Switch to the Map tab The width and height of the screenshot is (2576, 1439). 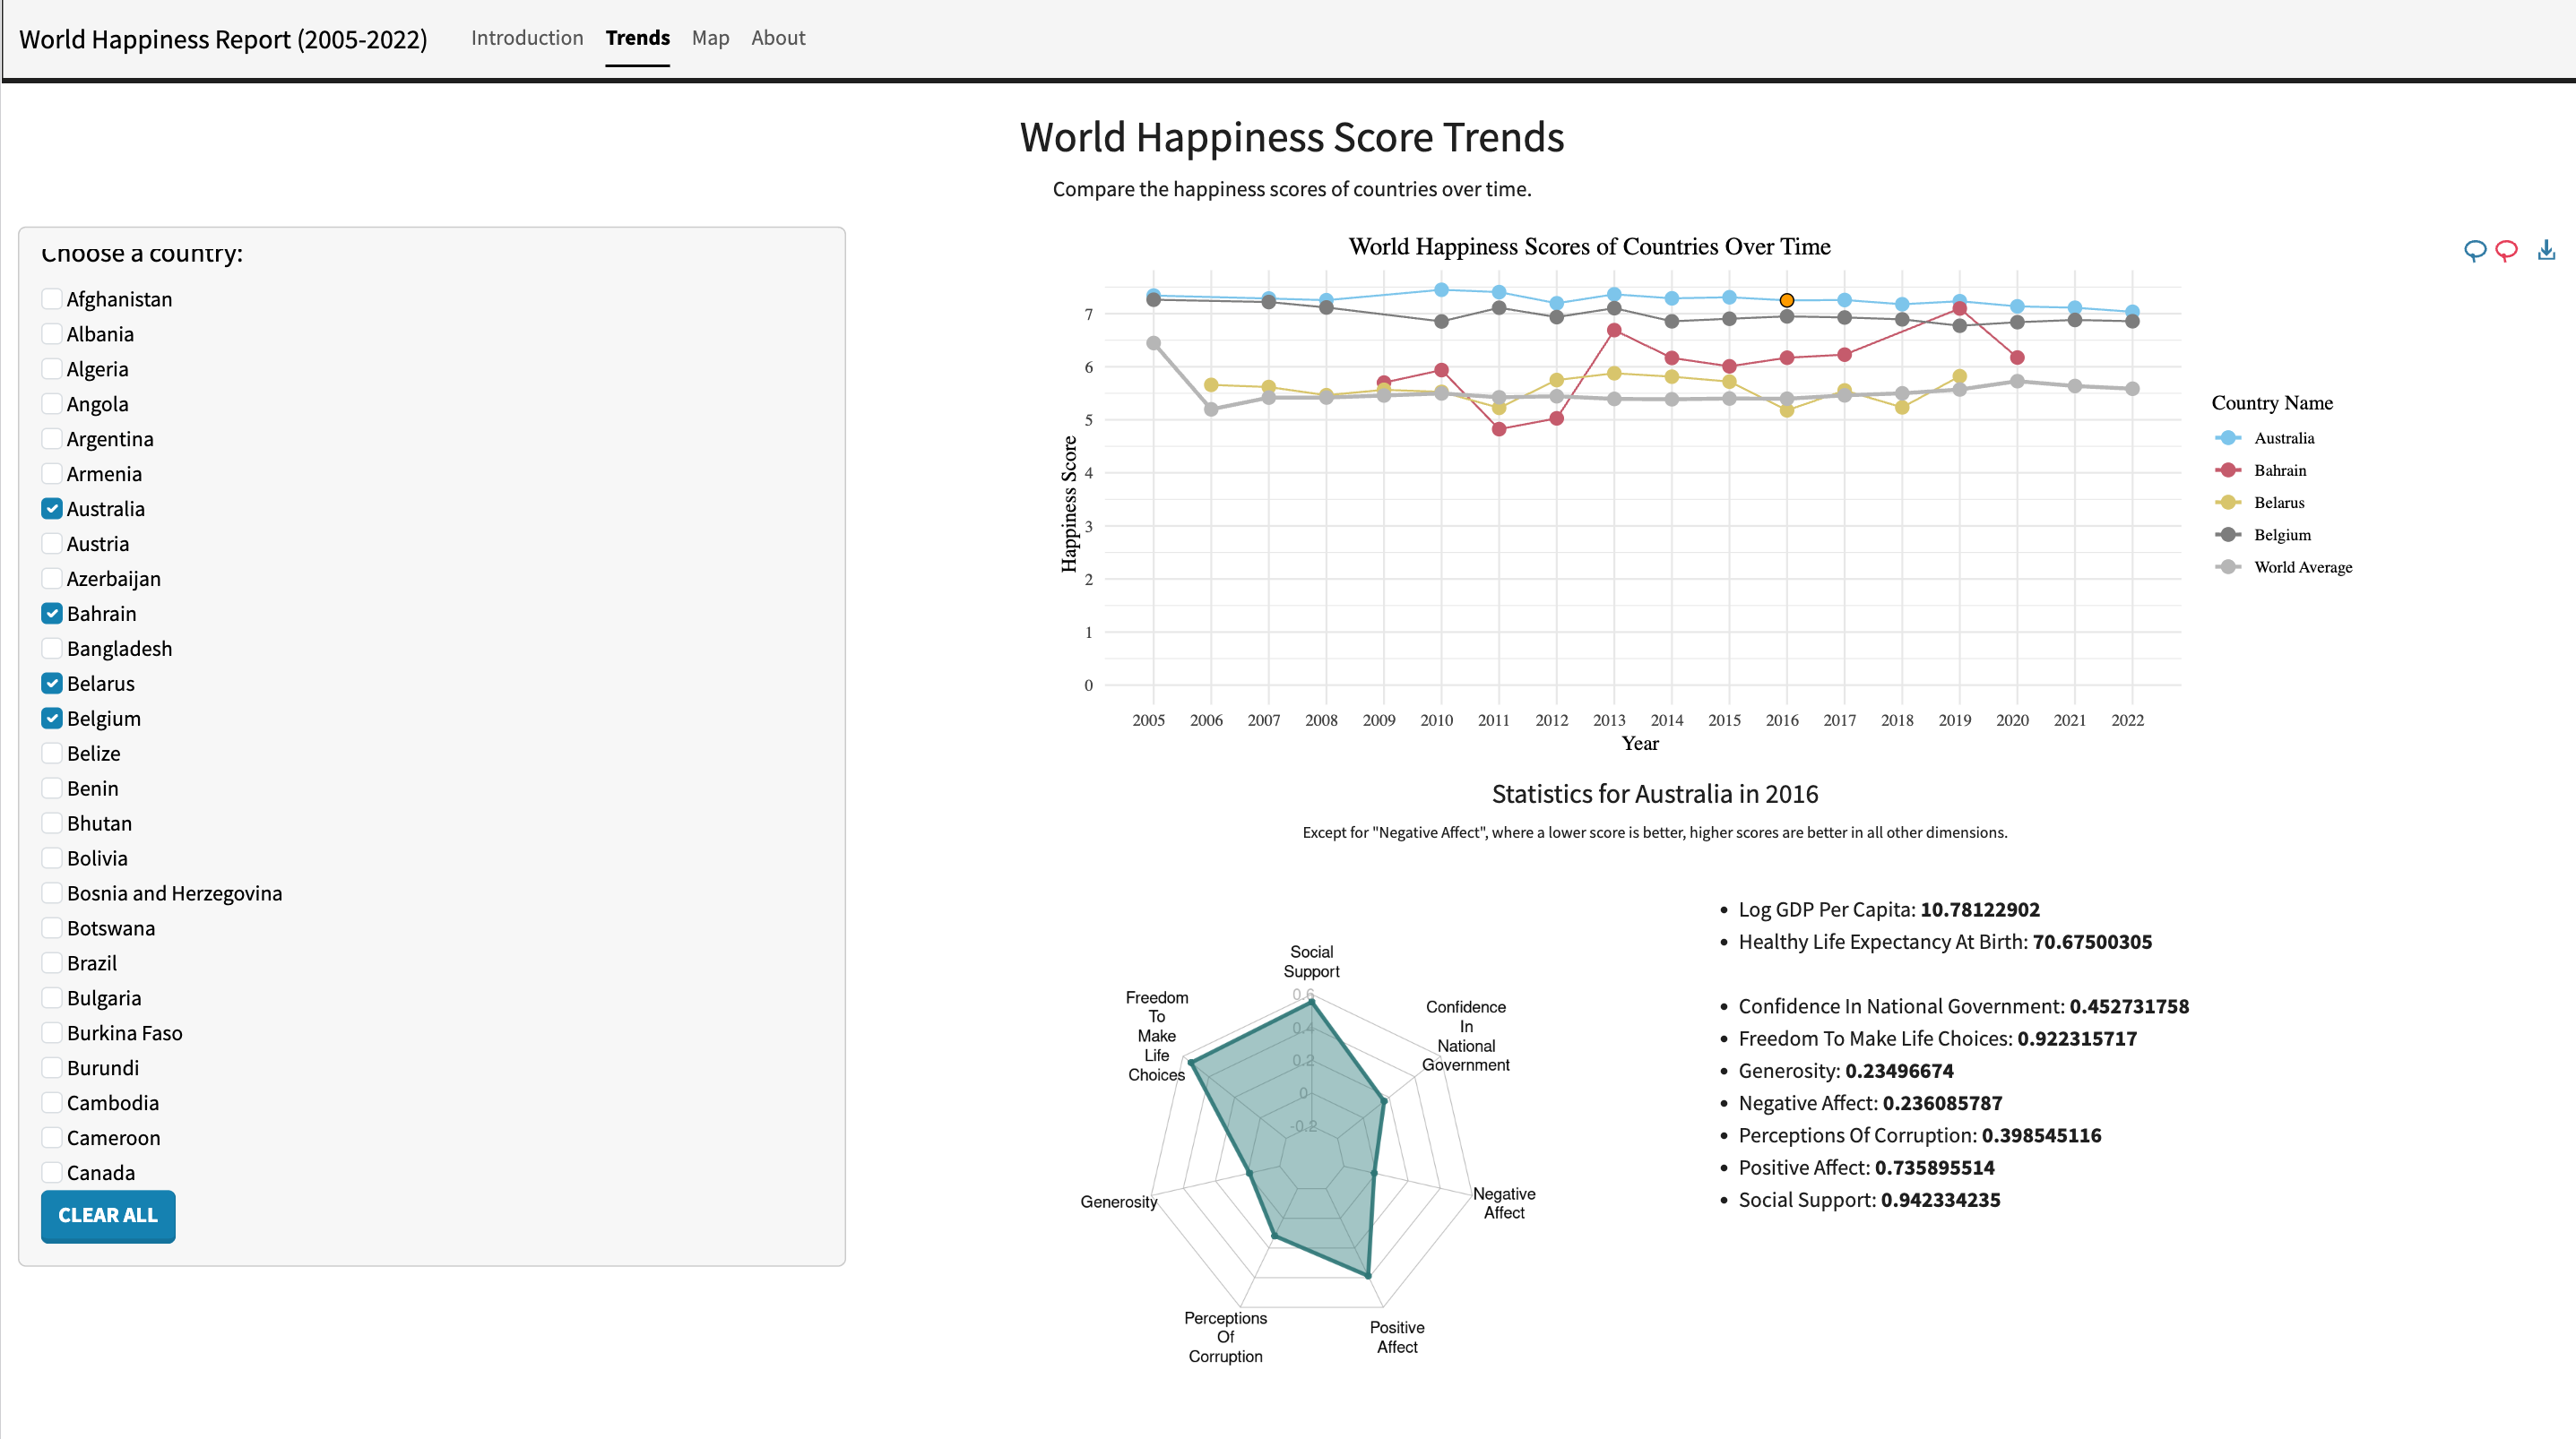710,38
